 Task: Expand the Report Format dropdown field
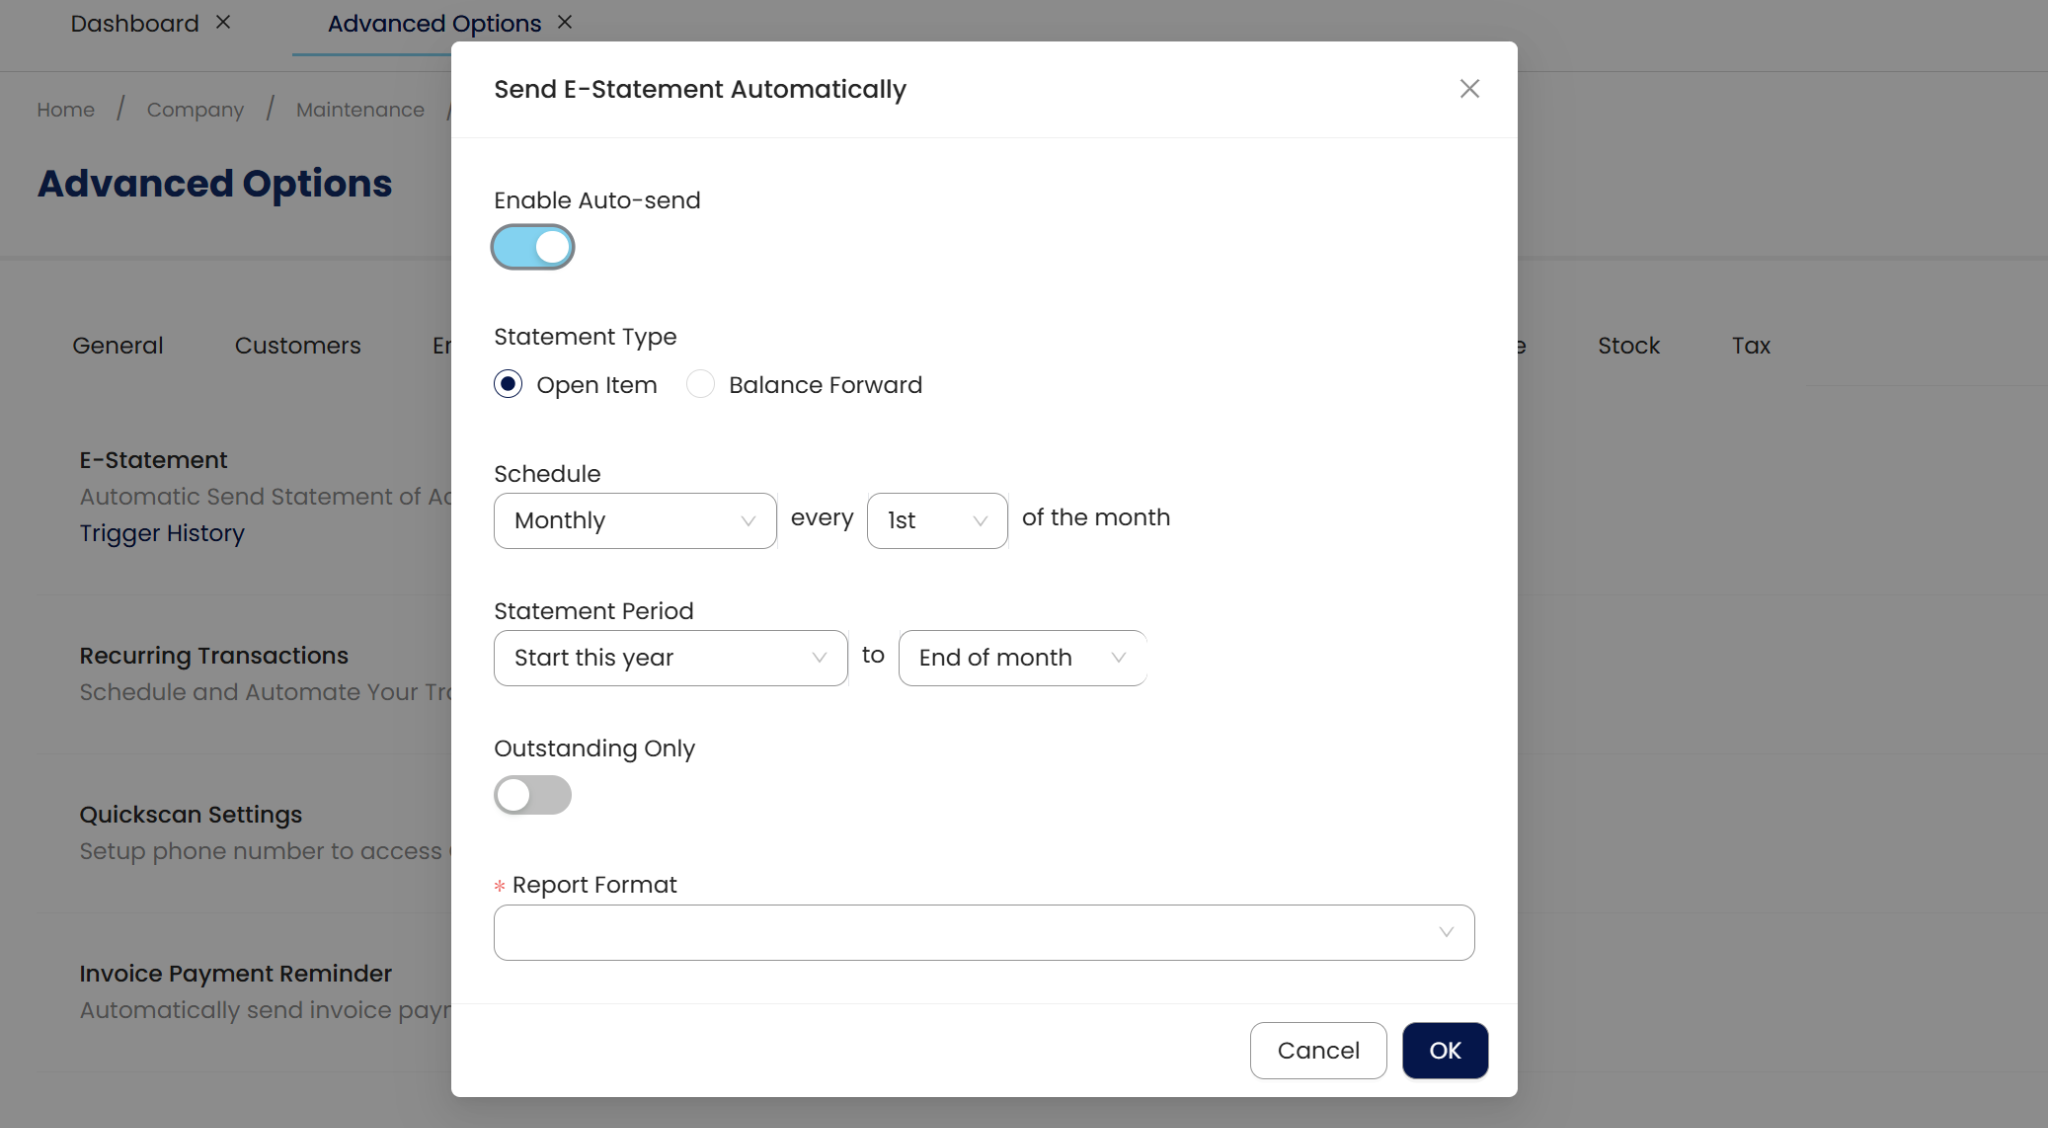983,932
